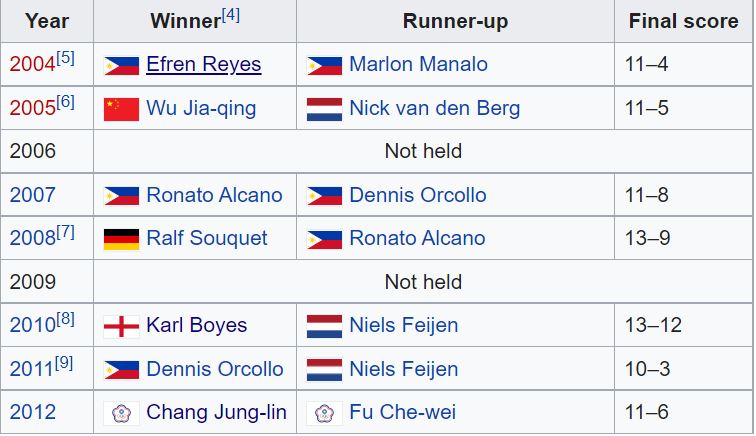Click citation [7] next to 2008
This screenshot has width=756, height=436.
66,232
